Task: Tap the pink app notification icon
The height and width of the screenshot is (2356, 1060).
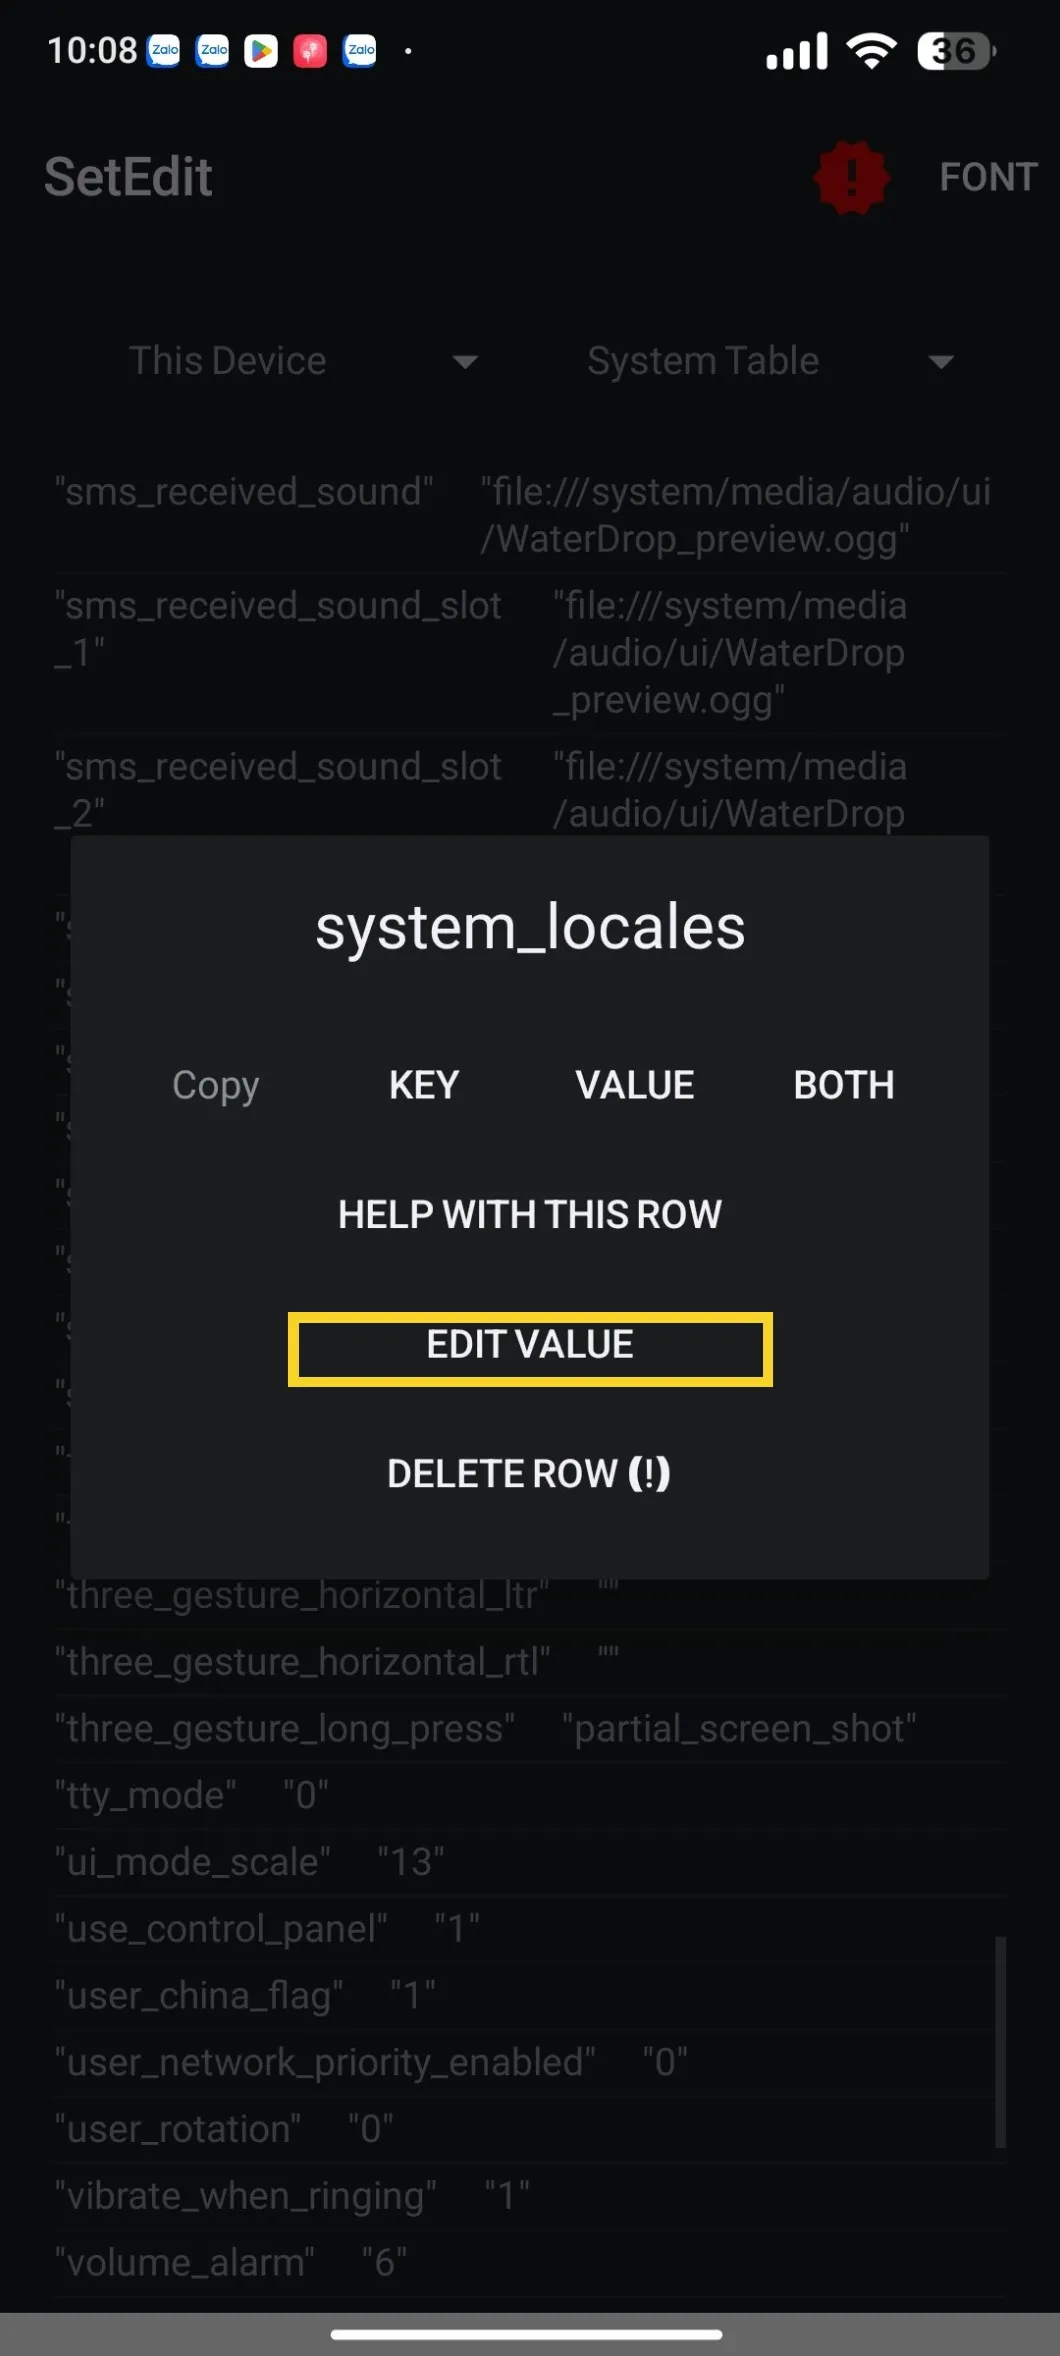Action: pos(310,50)
